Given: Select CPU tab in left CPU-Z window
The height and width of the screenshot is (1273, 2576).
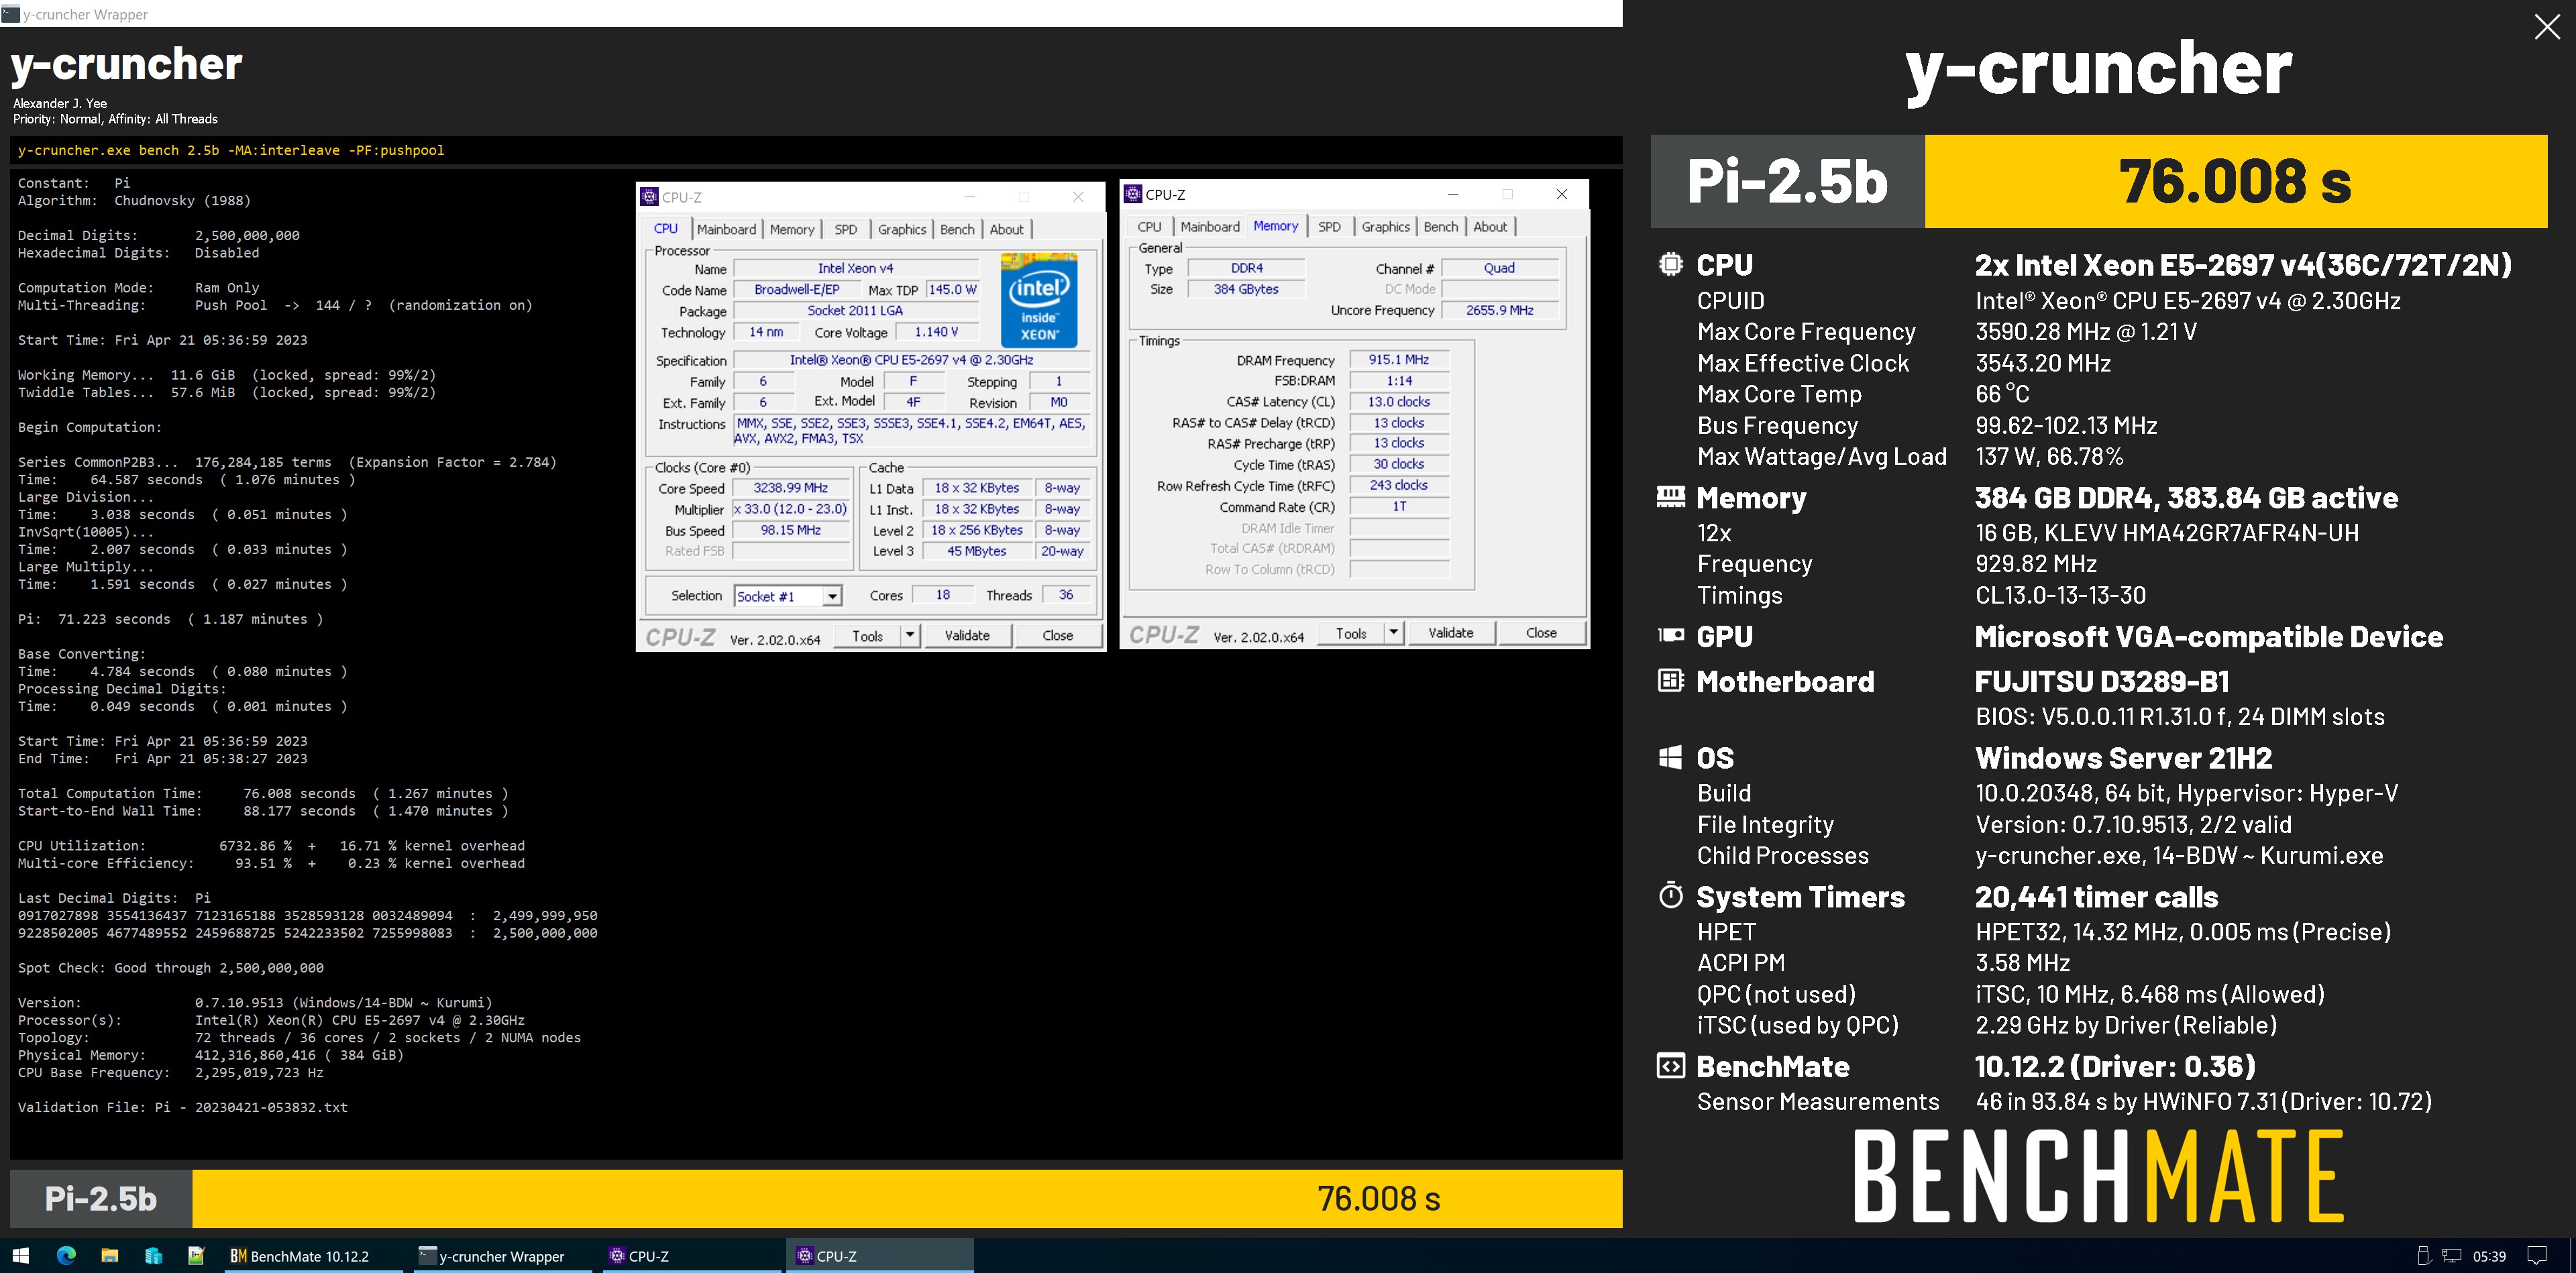Looking at the screenshot, I should (666, 229).
